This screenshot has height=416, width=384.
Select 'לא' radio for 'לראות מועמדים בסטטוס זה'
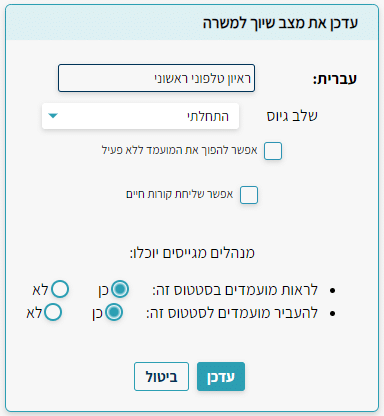coord(60,289)
